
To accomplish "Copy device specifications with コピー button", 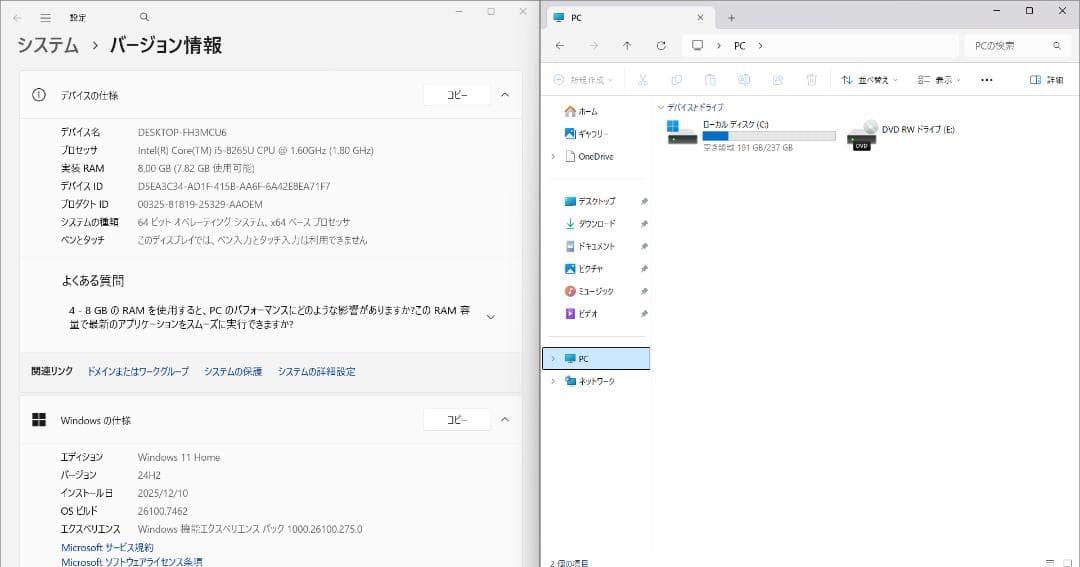I will [457, 95].
